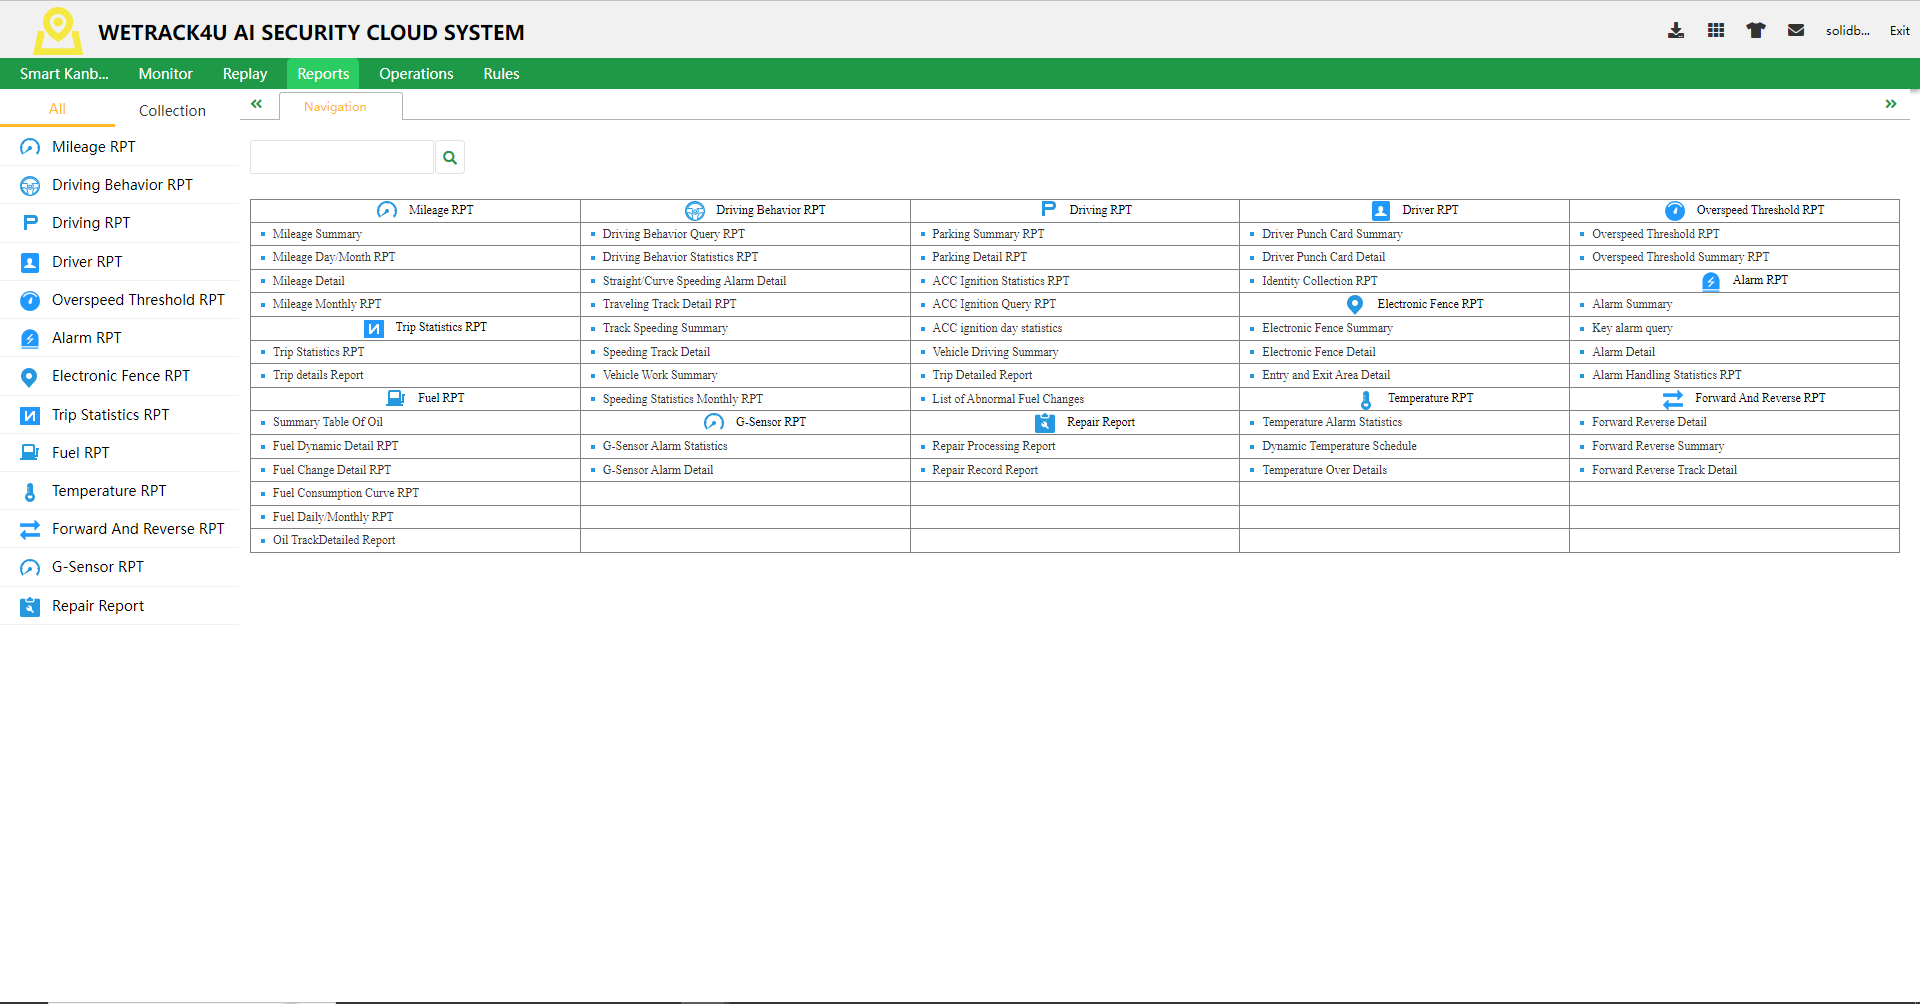Click the apps grid icon near the top right
Viewport: 1920px width, 1004px height.
[x=1715, y=30]
